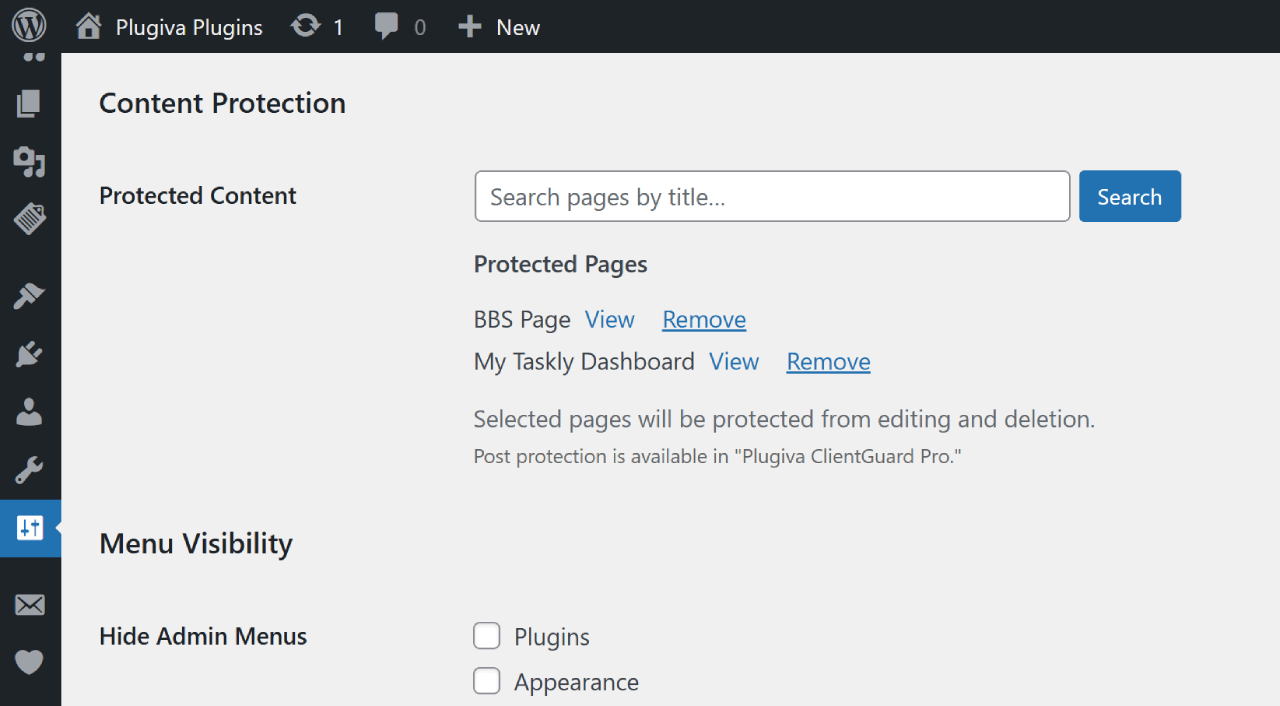Enable the Plugins hide checkbox
This screenshot has width=1280, height=706.
point(486,636)
